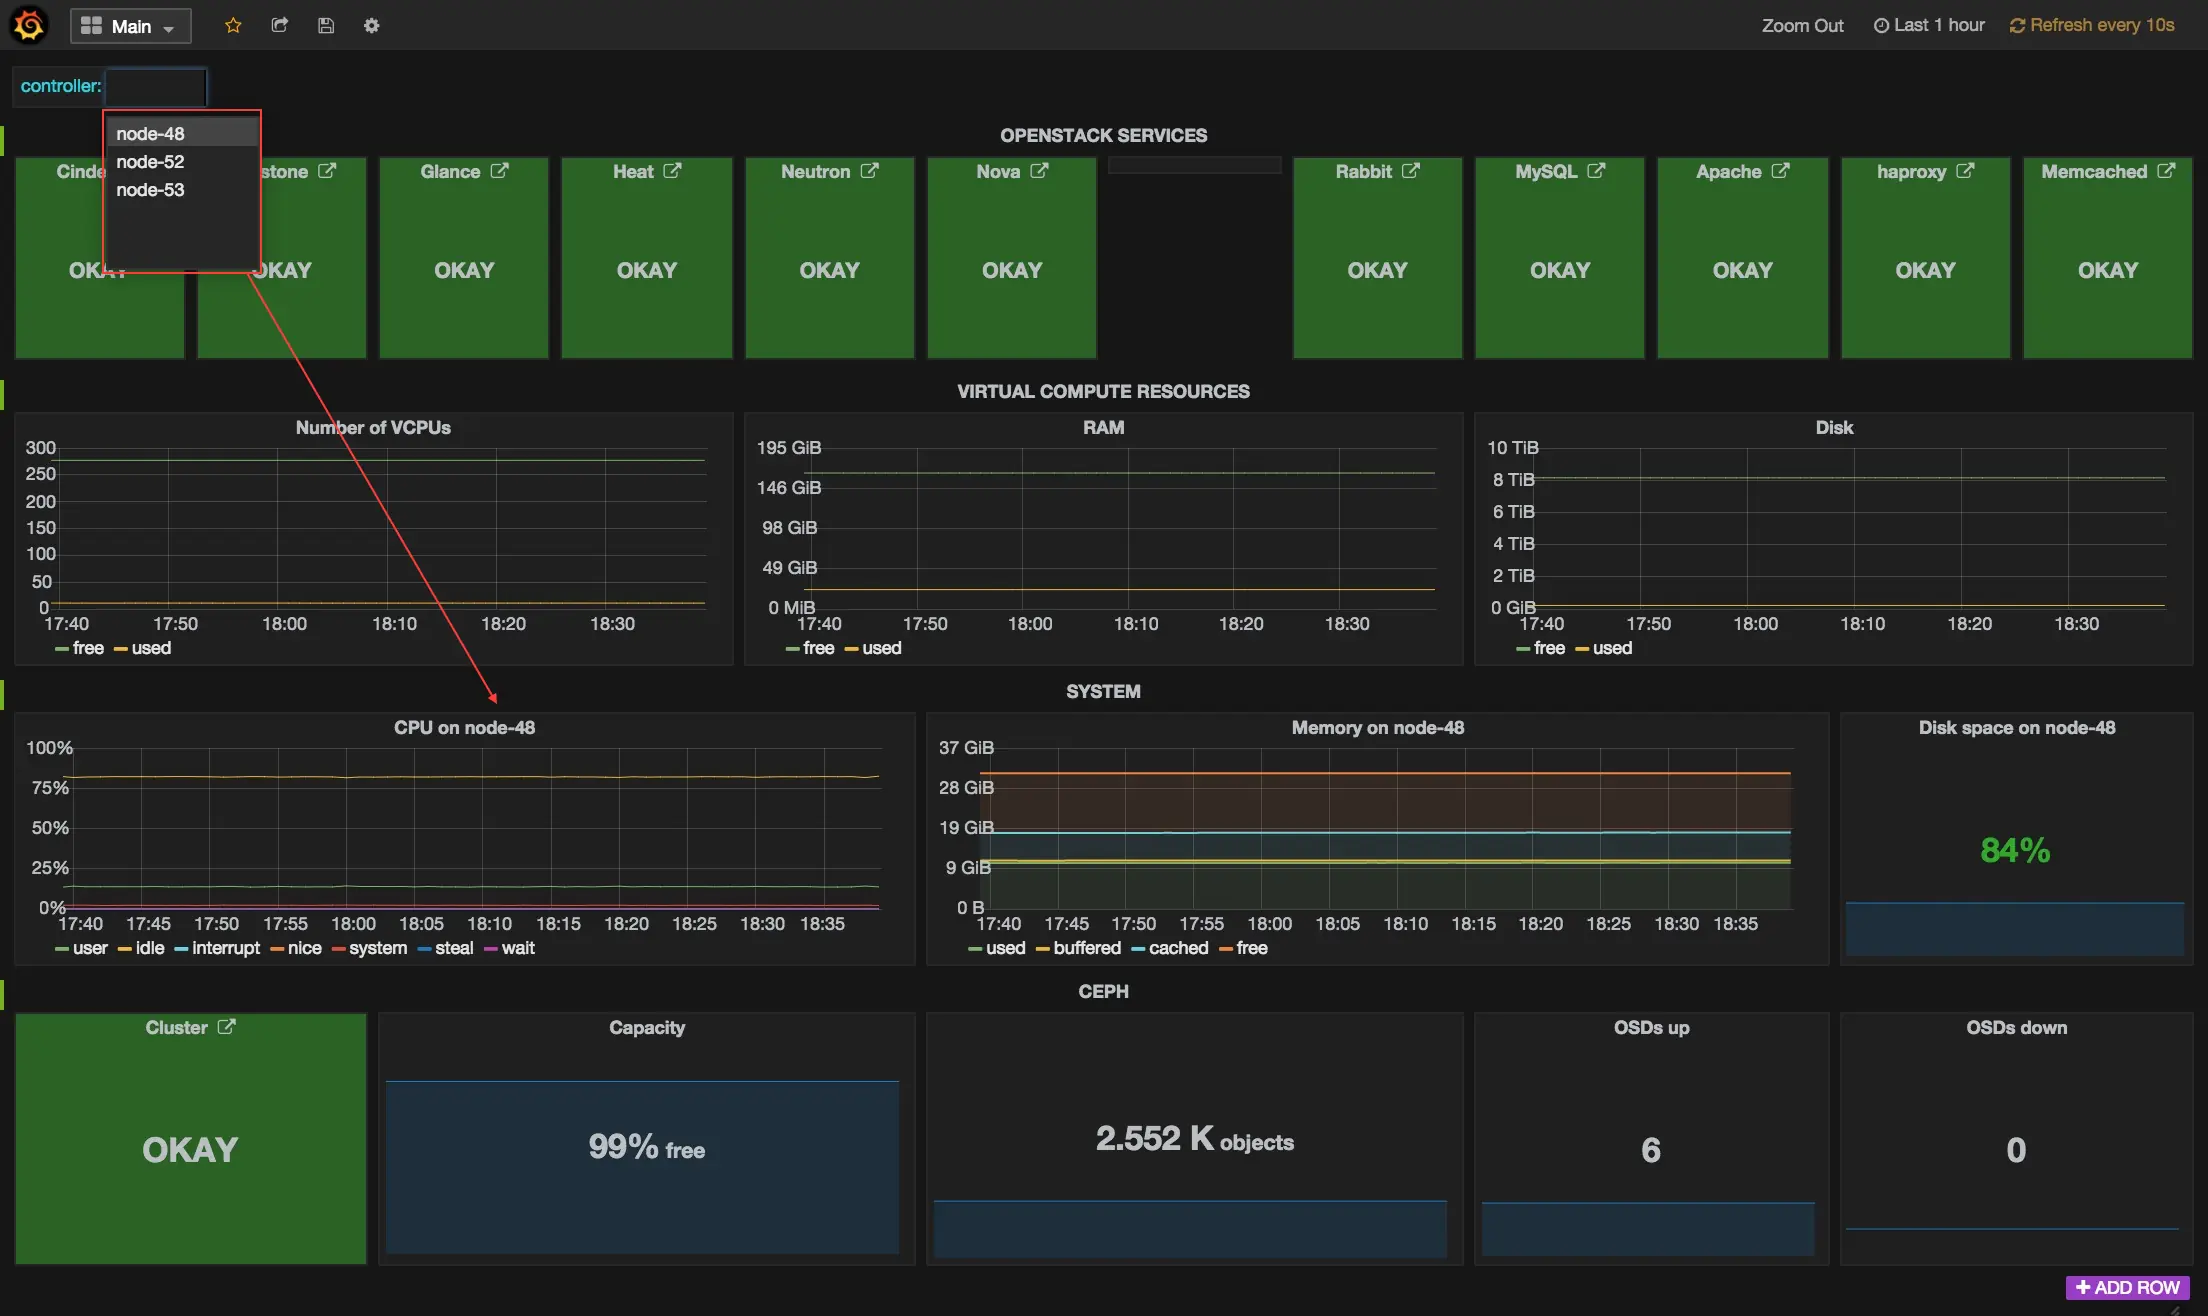Viewport: 2208px width, 1316px height.
Task: Select node-48 from controller list
Action: point(182,133)
